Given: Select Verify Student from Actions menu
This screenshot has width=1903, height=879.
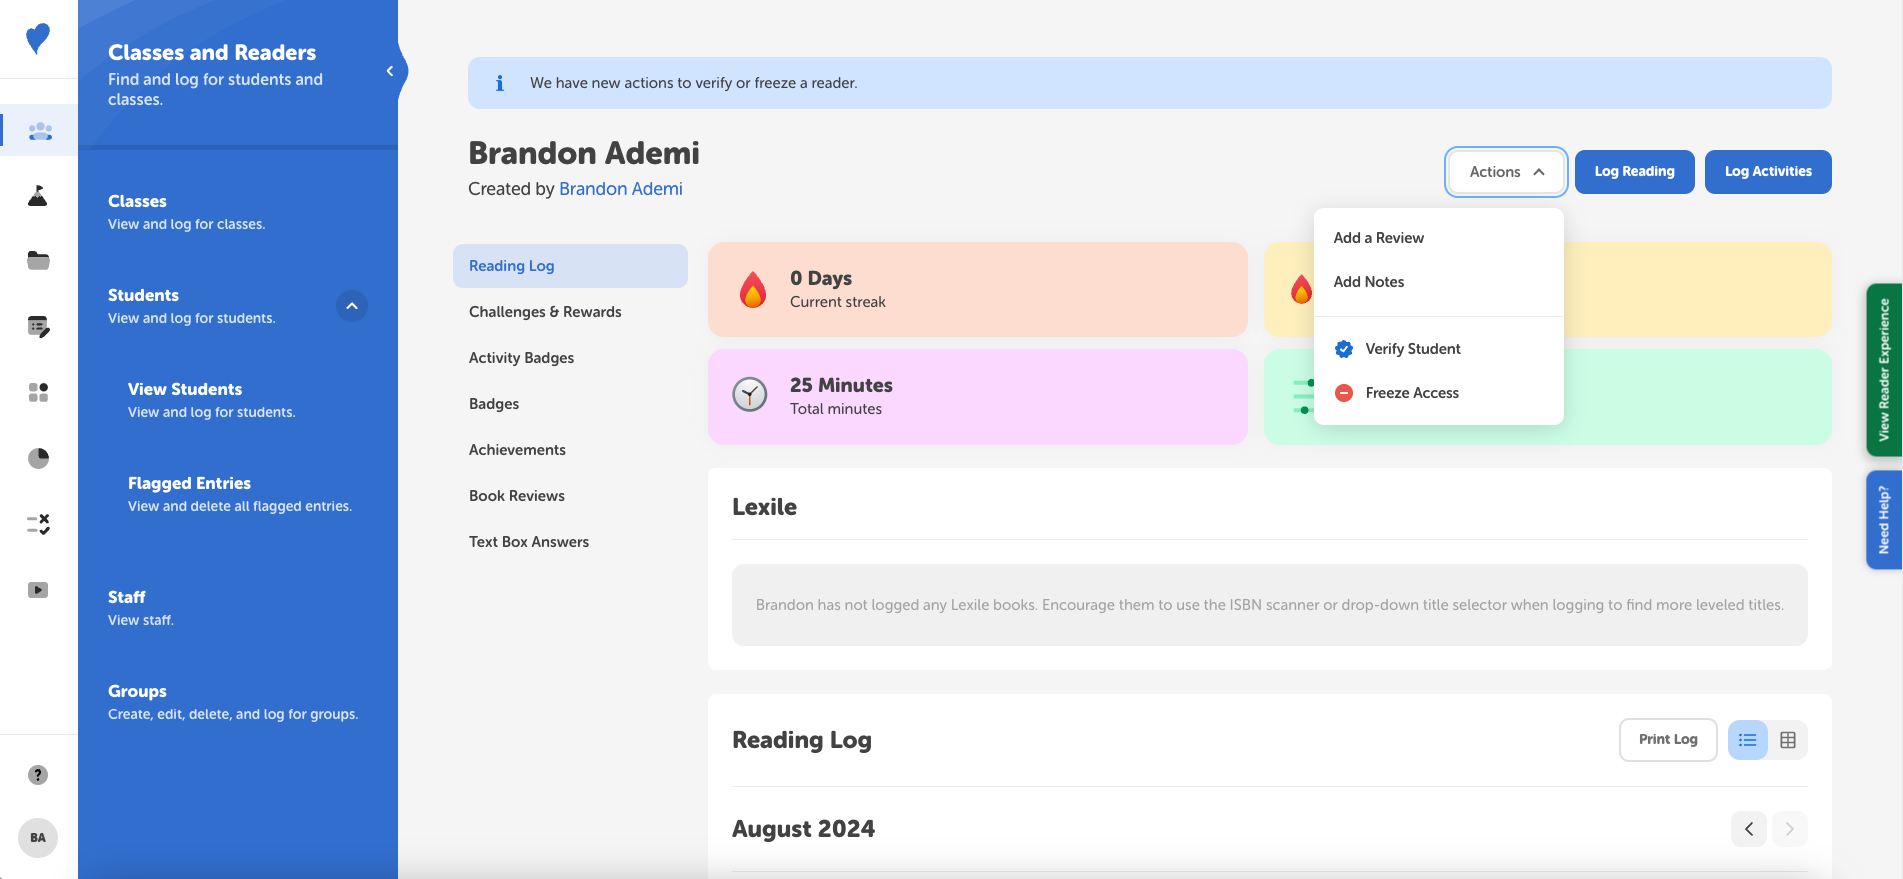Looking at the screenshot, I should click(x=1412, y=349).
